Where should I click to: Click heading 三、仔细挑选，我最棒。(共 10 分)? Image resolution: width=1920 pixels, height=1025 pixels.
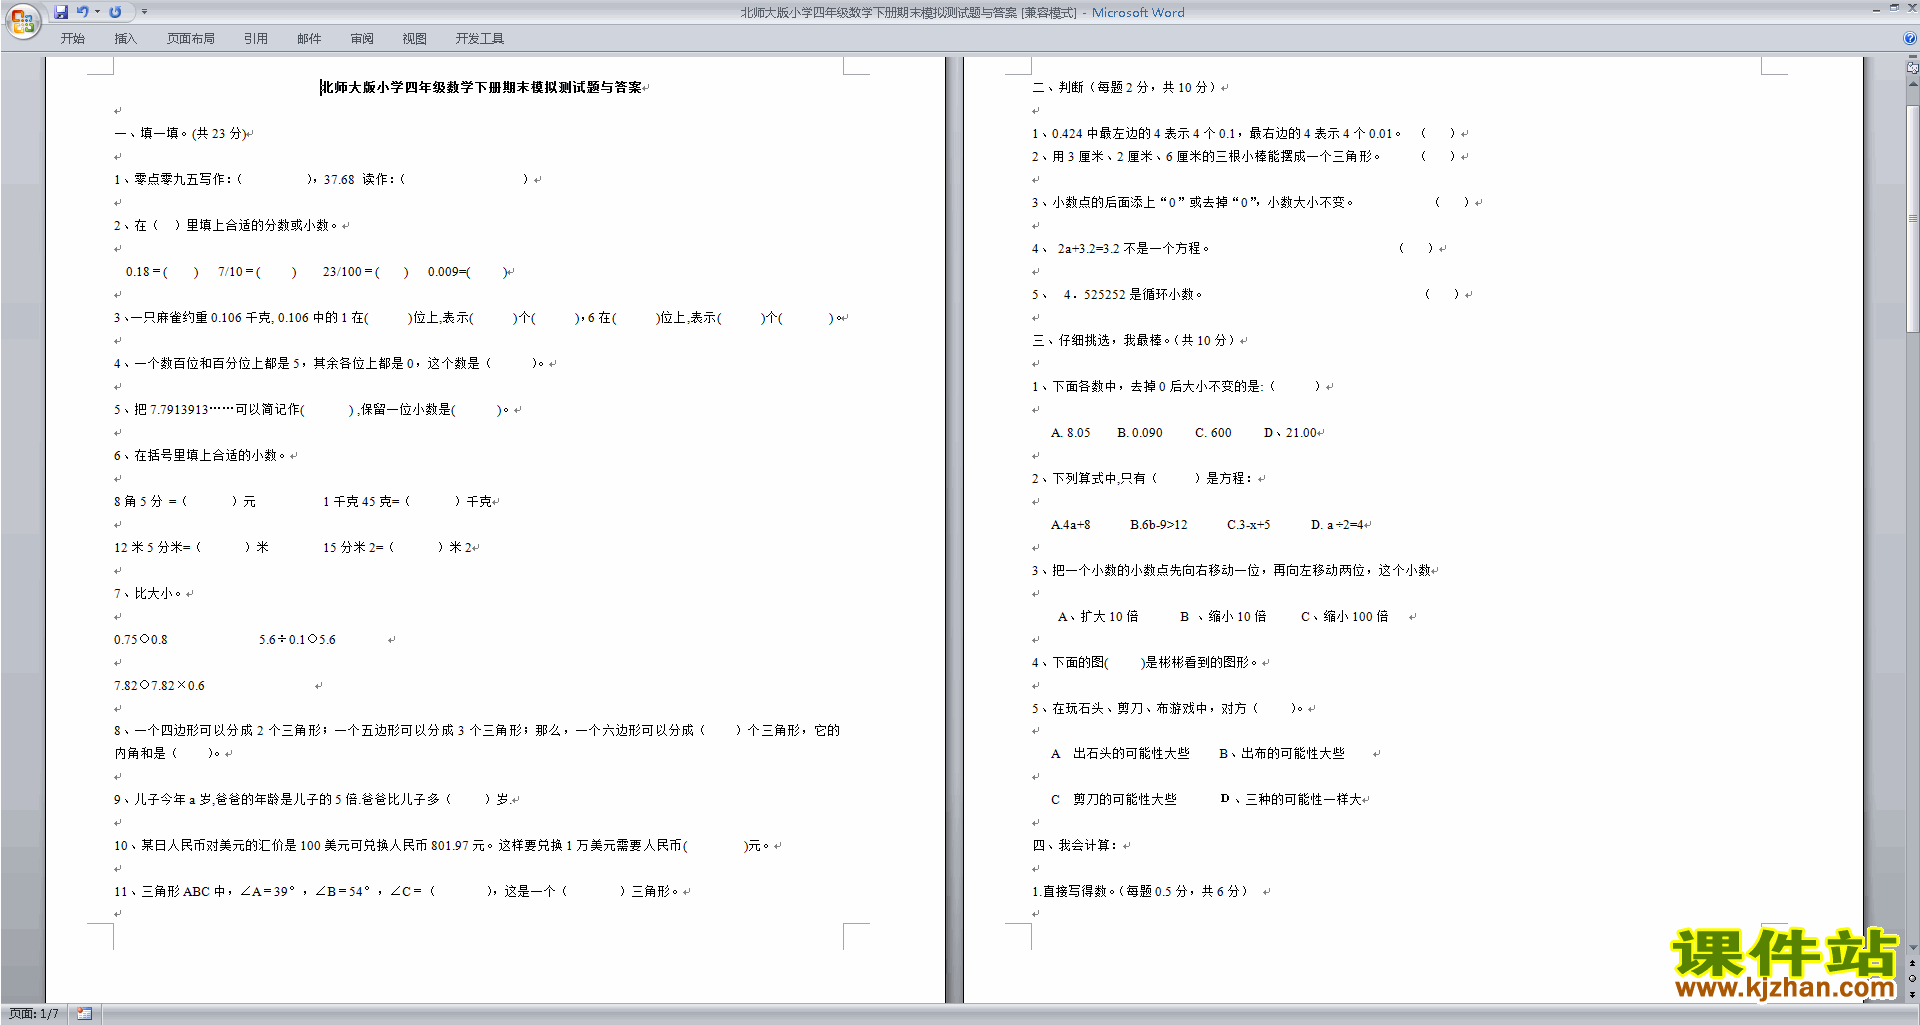1134,341
